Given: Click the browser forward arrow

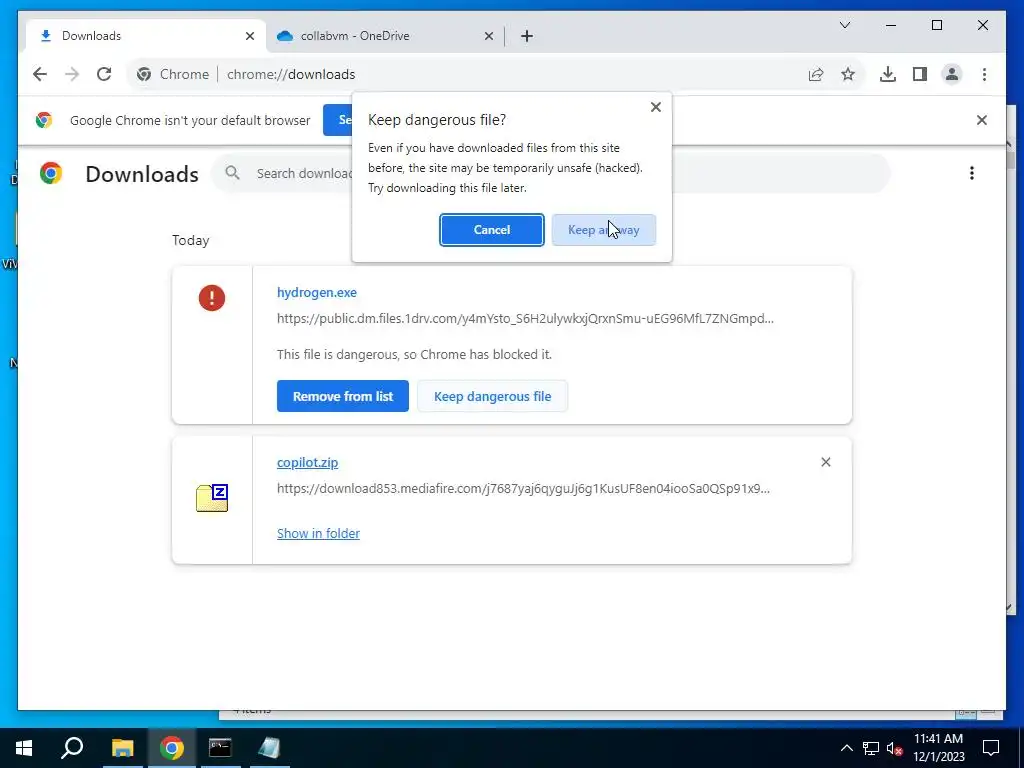Looking at the screenshot, I should [x=72, y=74].
